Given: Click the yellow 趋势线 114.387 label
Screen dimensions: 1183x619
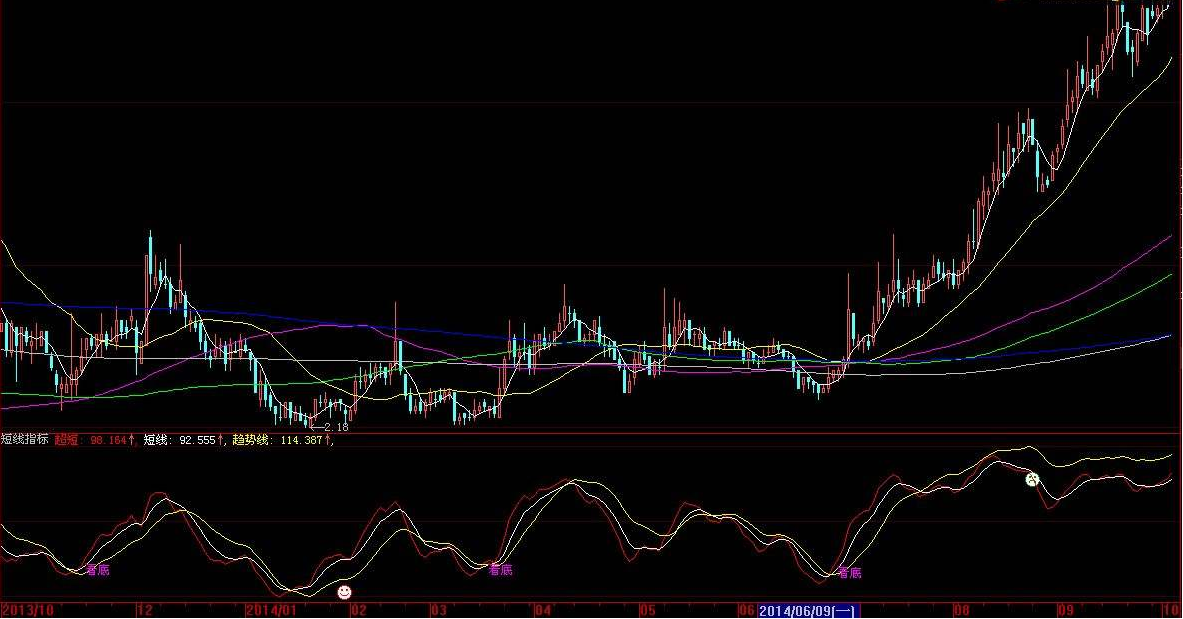Looking at the screenshot, I should (282, 439).
